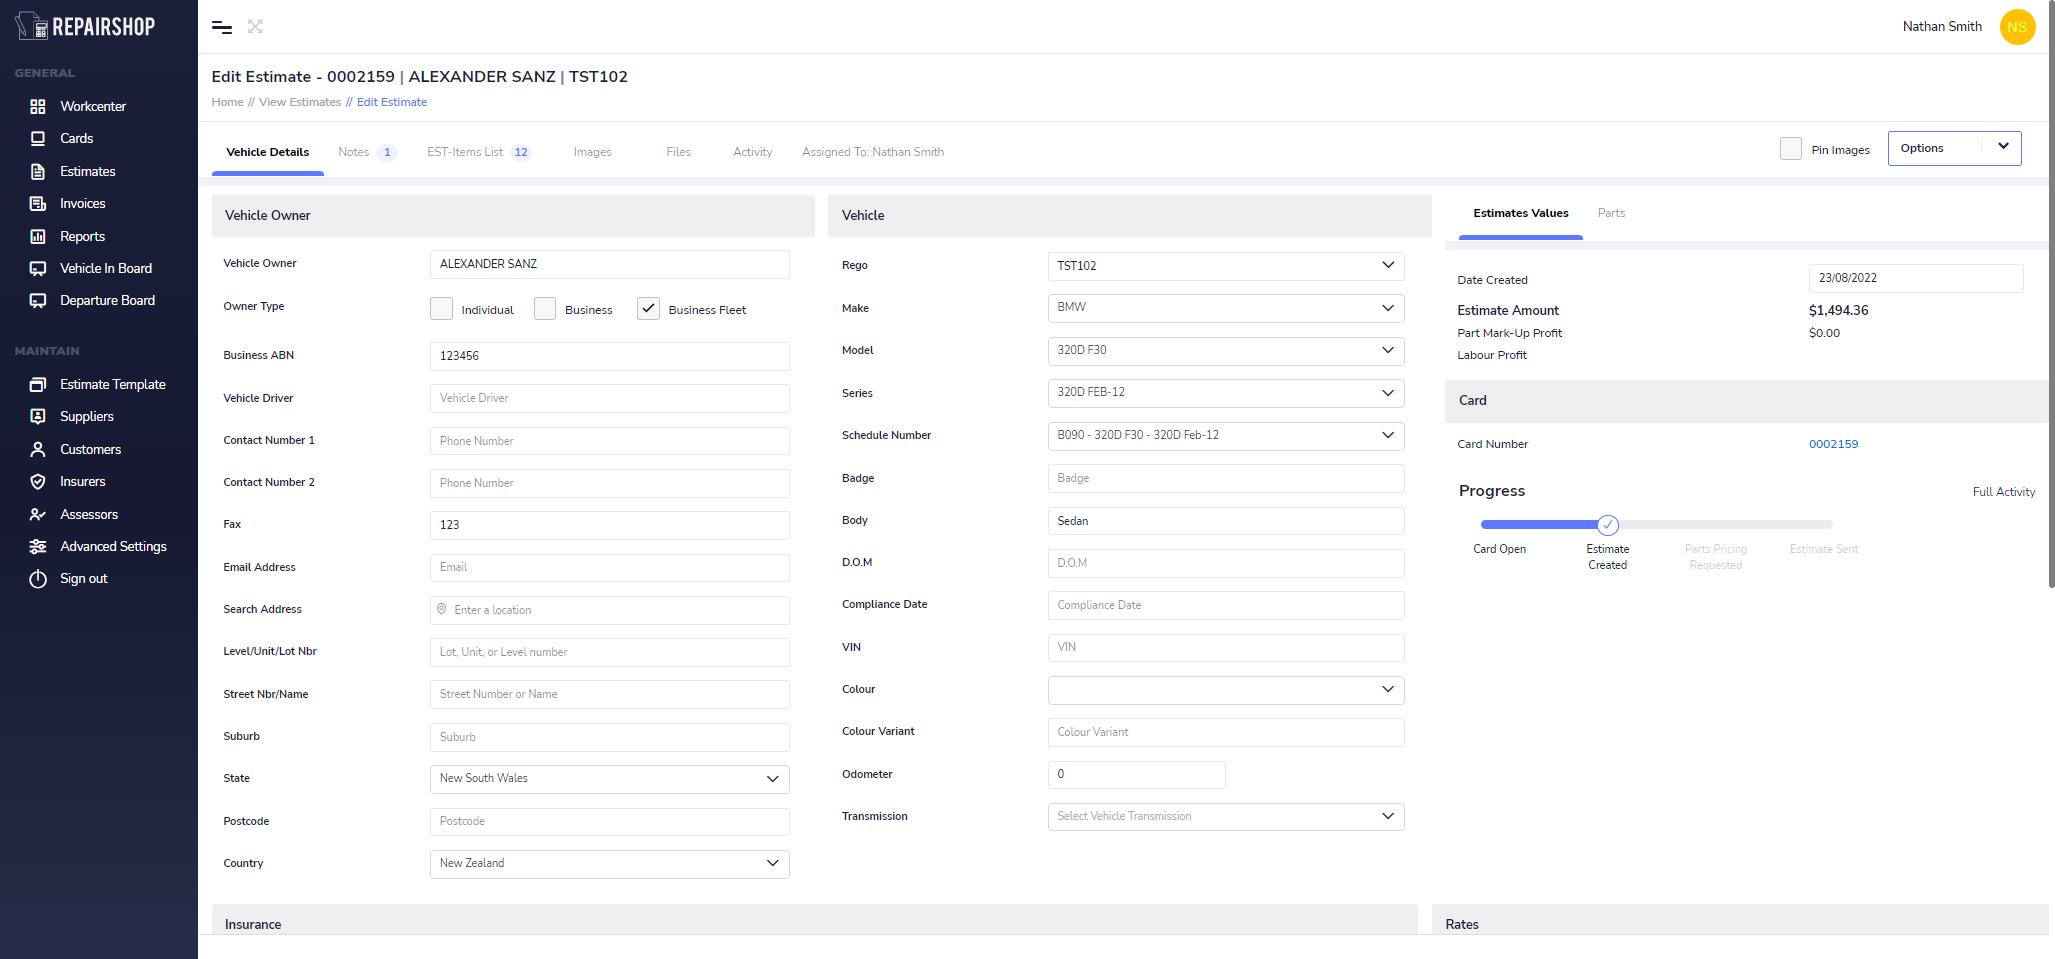Tick the Individual owner type checkbox

tap(441, 308)
